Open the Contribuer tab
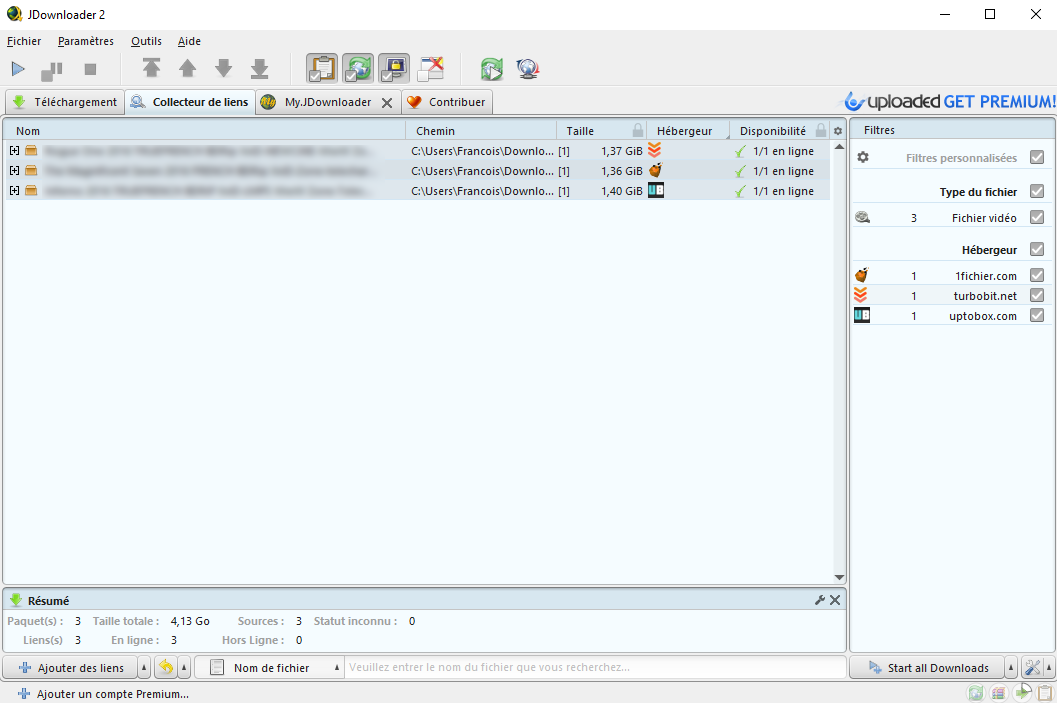 [x=447, y=102]
